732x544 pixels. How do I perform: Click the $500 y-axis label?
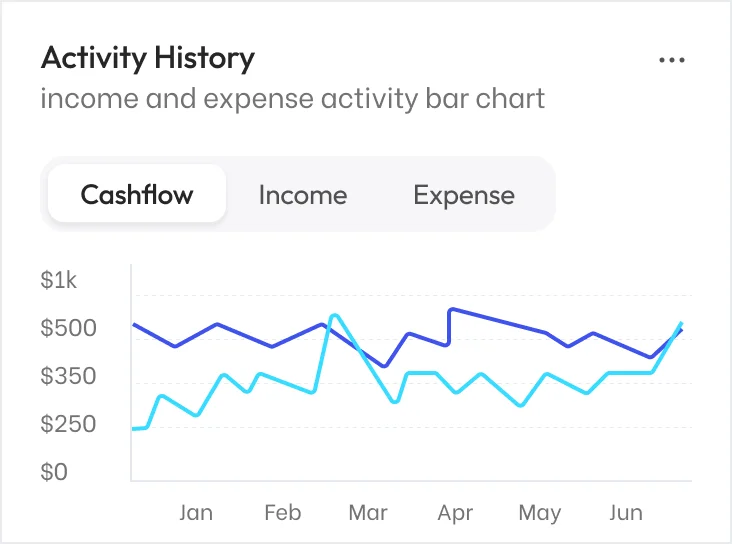pos(68,328)
